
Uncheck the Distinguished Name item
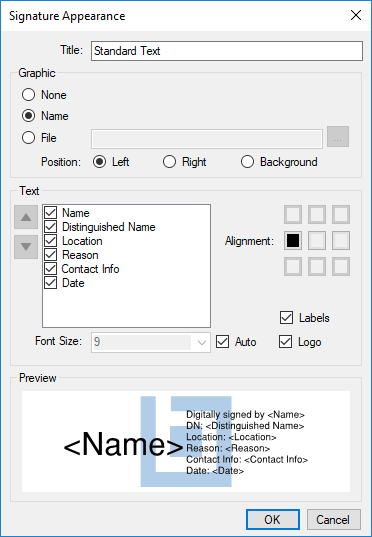pyautogui.click(x=51, y=227)
